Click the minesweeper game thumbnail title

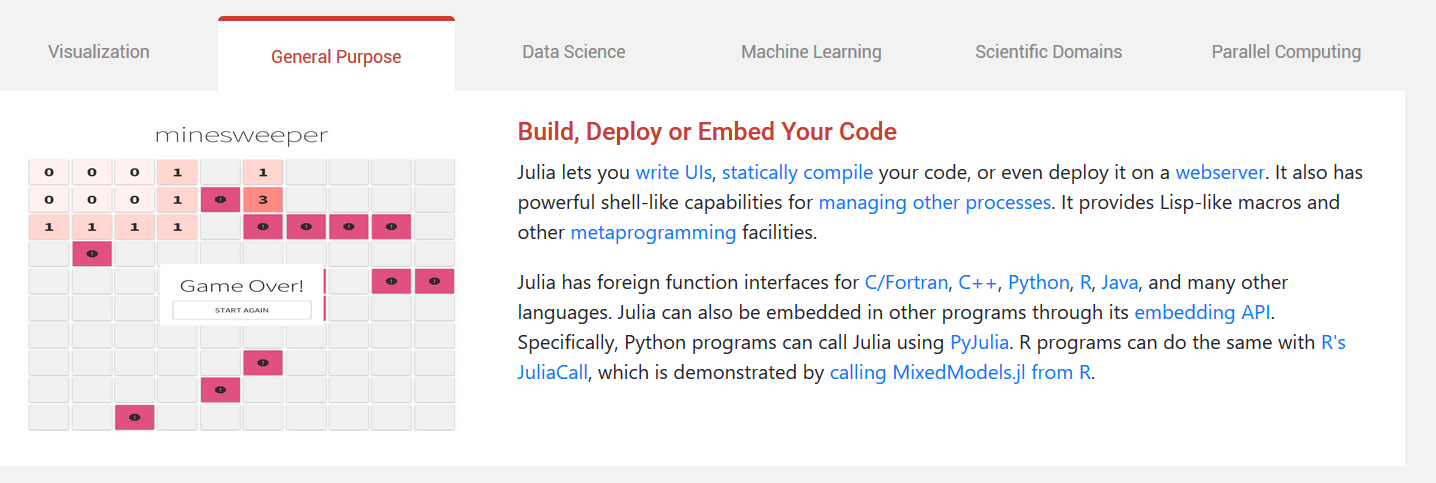[241, 135]
